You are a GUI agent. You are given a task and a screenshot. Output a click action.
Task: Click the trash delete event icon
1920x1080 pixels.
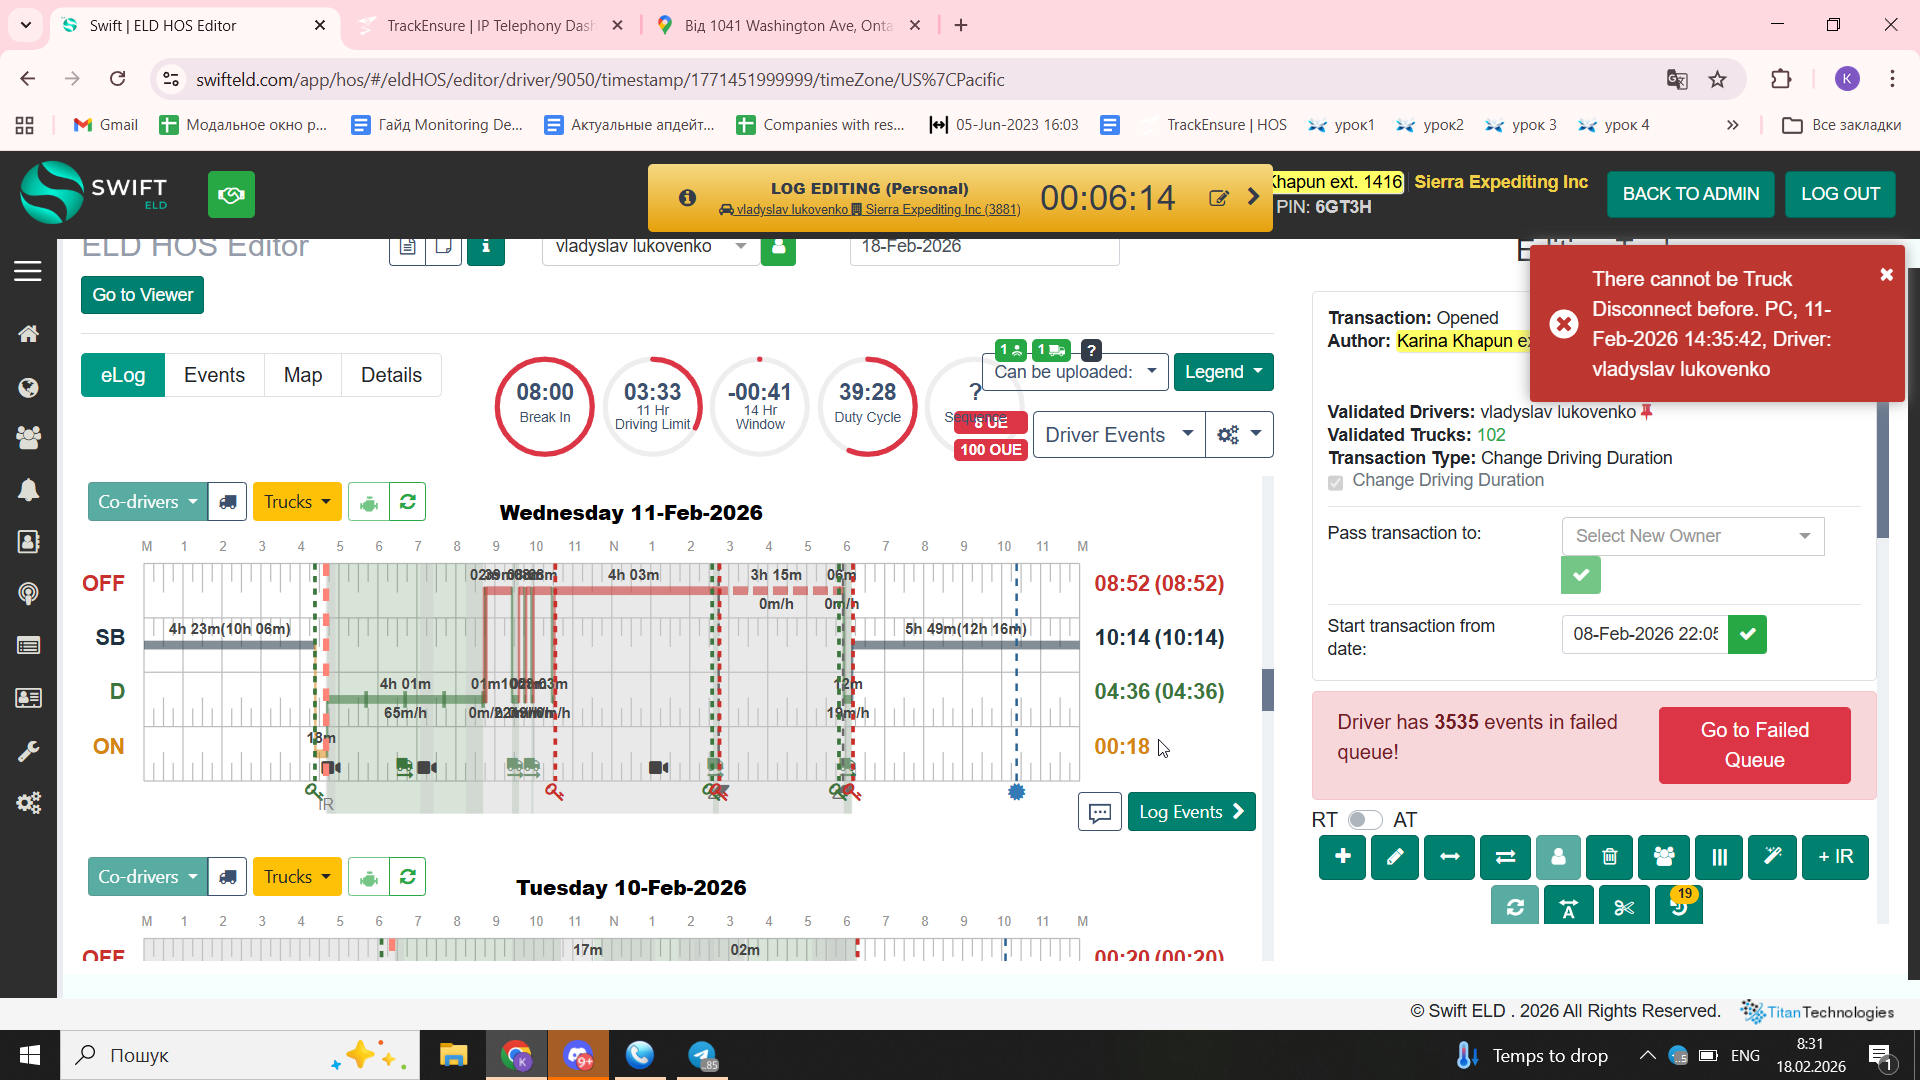tap(1609, 857)
